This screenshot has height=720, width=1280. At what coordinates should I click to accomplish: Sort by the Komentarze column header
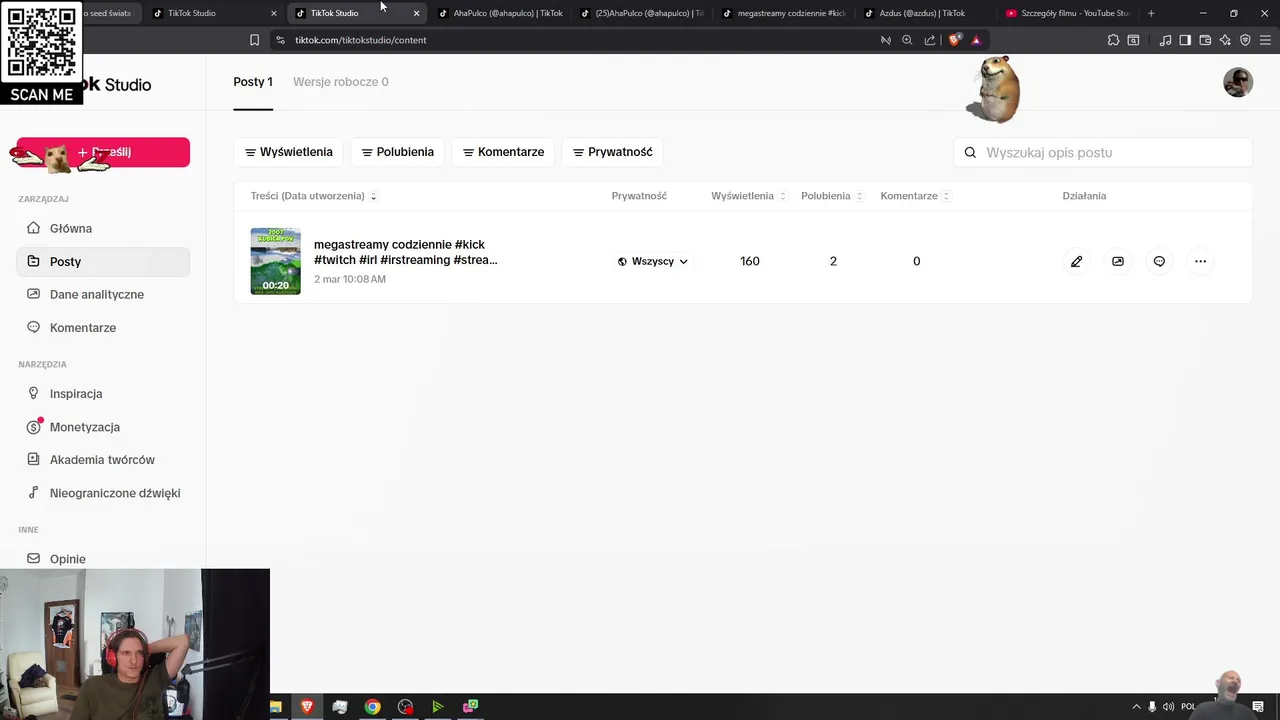(x=915, y=196)
